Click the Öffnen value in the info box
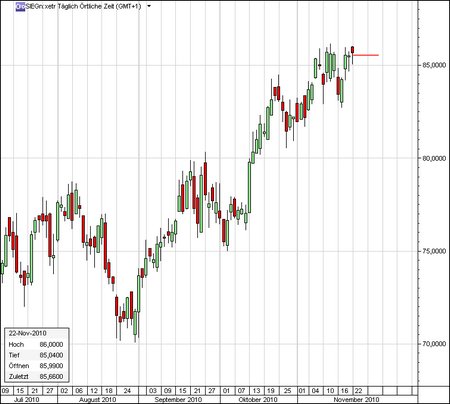Image resolution: width=450 pixels, height=404 pixels. click(x=51, y=366)
